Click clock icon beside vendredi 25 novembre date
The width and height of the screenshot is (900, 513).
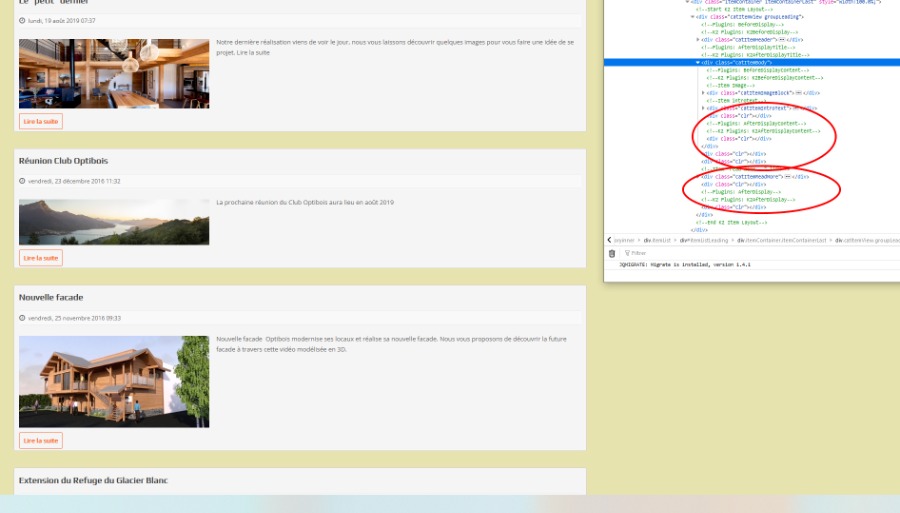tap(22, 318)
